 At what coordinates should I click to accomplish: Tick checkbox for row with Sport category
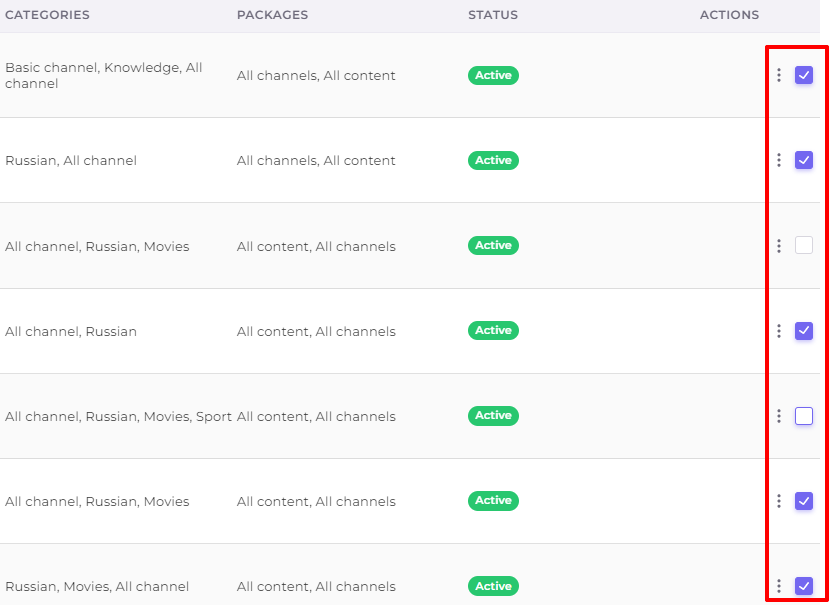[x=804, y=416]
